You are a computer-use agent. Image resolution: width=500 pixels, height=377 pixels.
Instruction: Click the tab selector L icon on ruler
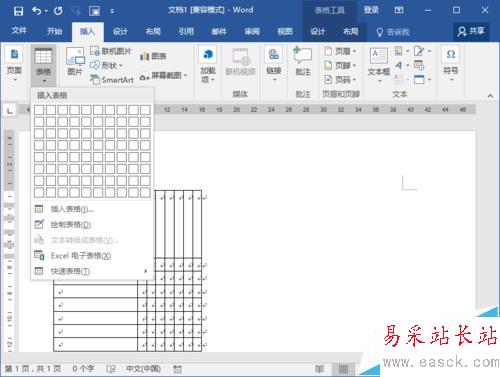pos(10,110)
